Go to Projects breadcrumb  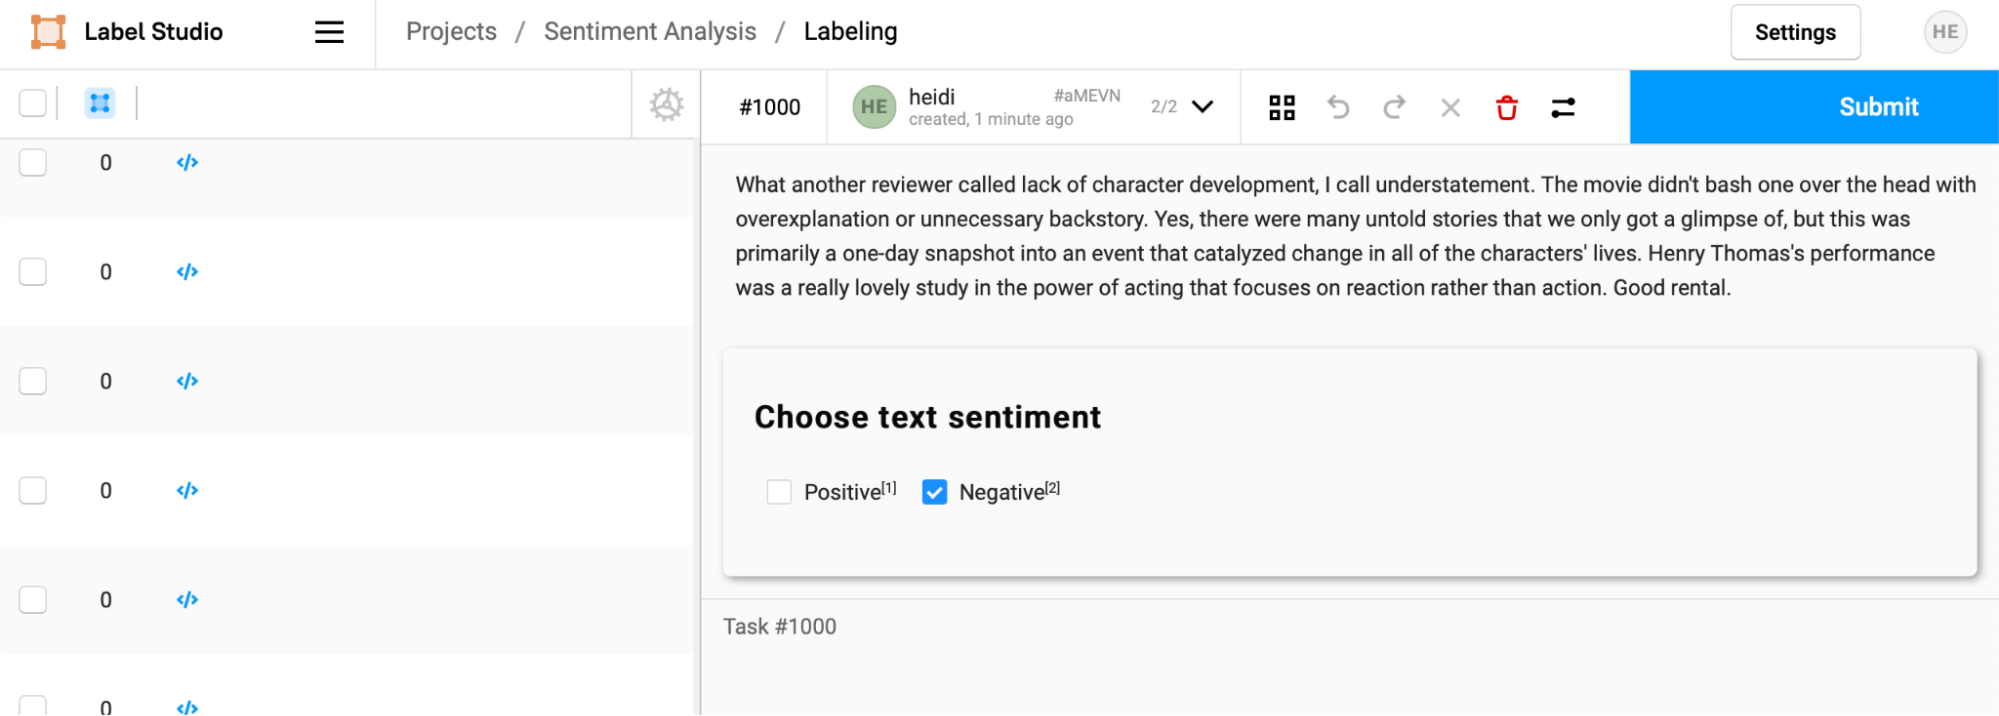click(x=451, y=32)
